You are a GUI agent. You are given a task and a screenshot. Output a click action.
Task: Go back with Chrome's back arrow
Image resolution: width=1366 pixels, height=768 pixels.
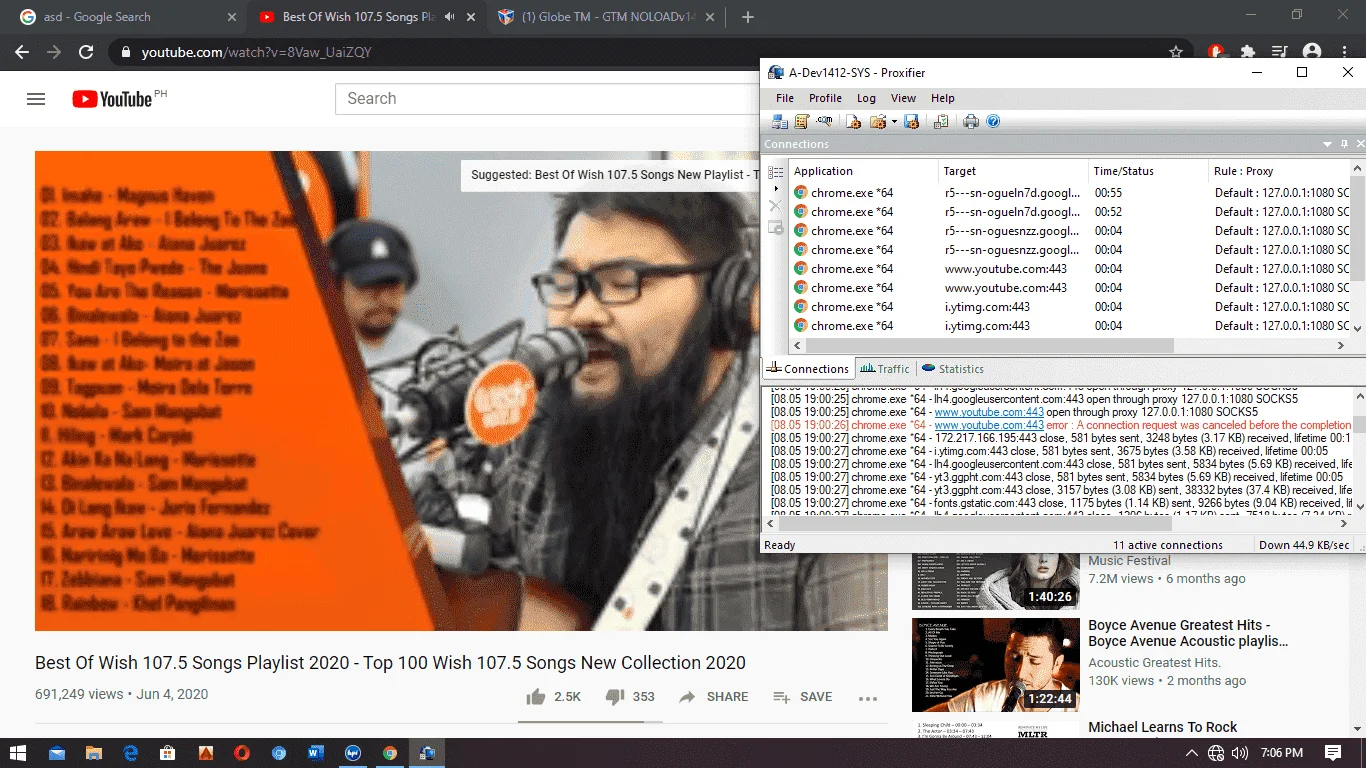(22, 52)
